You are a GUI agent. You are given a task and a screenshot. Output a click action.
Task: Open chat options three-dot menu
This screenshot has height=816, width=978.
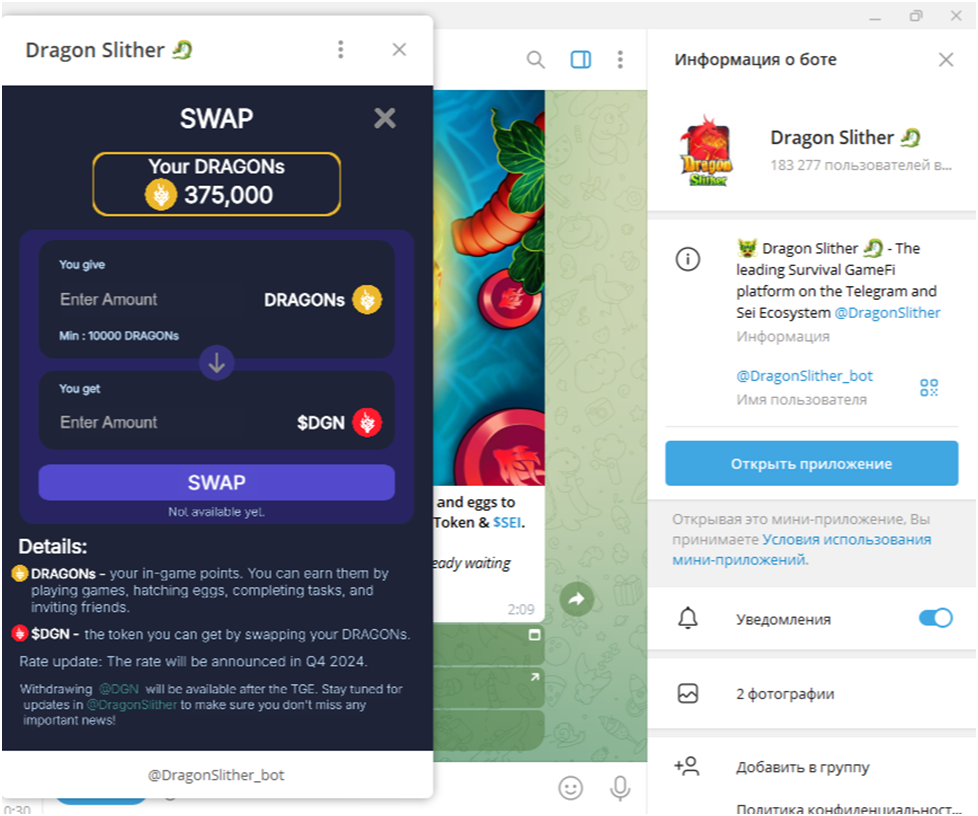pos(619,60)
